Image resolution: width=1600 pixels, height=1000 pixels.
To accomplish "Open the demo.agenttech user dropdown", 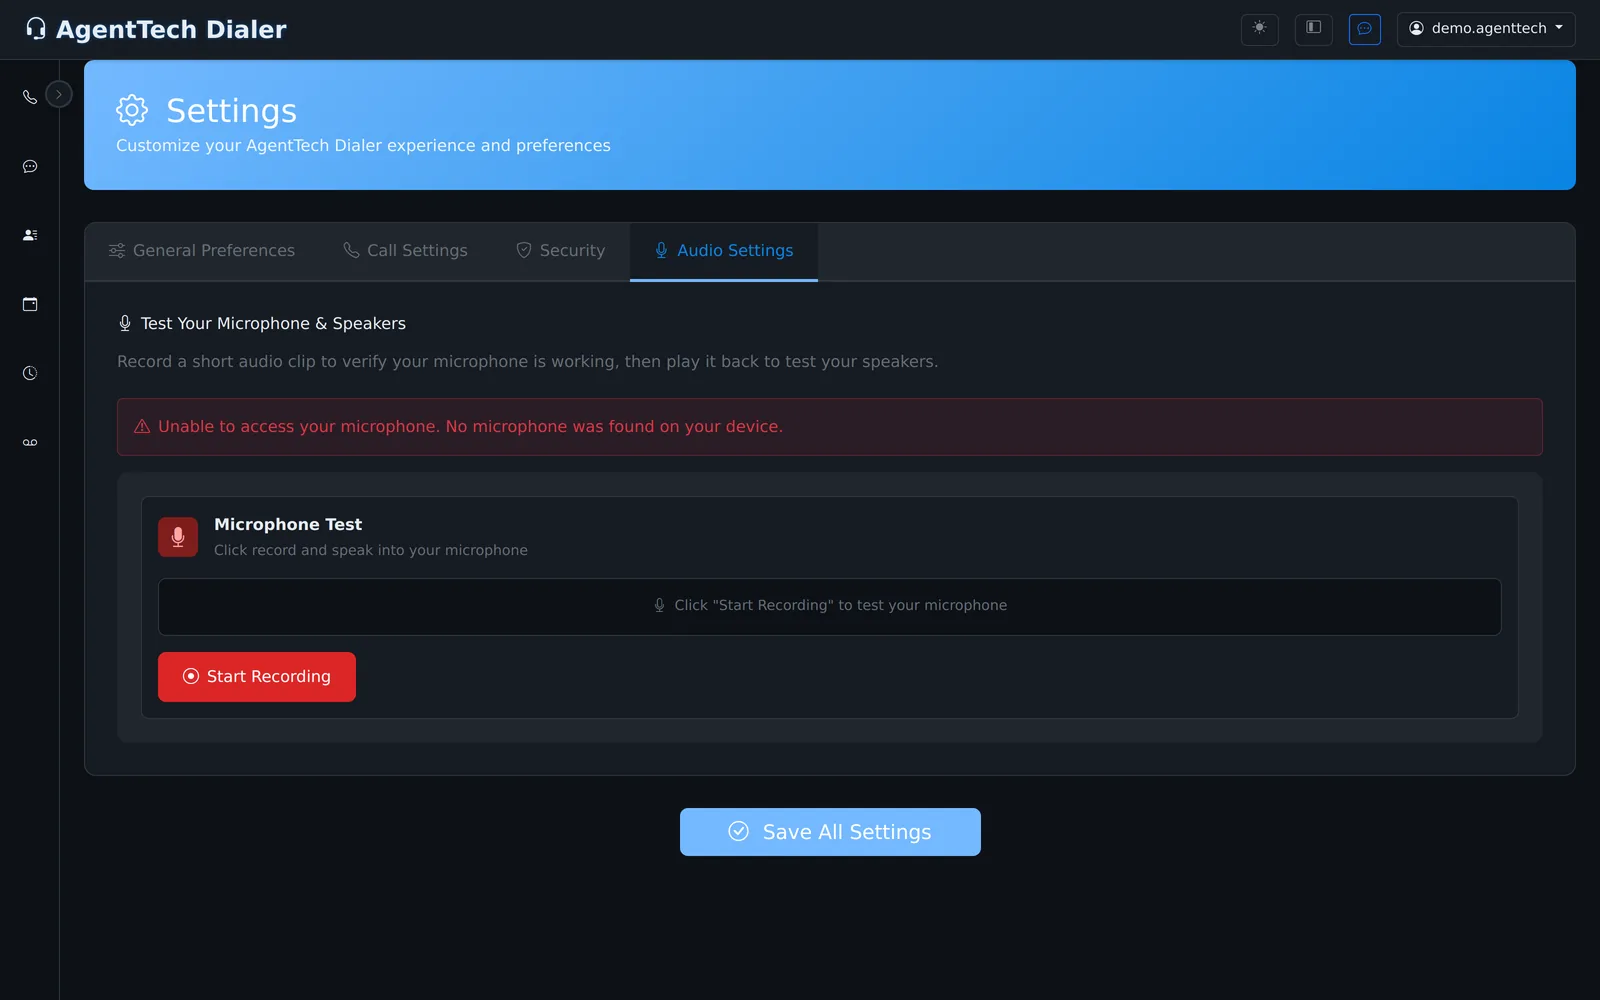I will click(x=1486, y=29).
